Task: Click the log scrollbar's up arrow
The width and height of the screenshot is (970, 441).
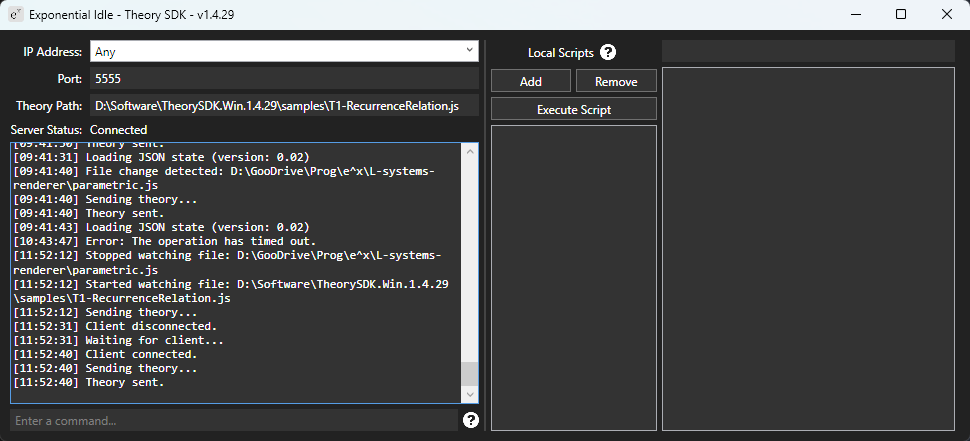Action: pos(469,150)
